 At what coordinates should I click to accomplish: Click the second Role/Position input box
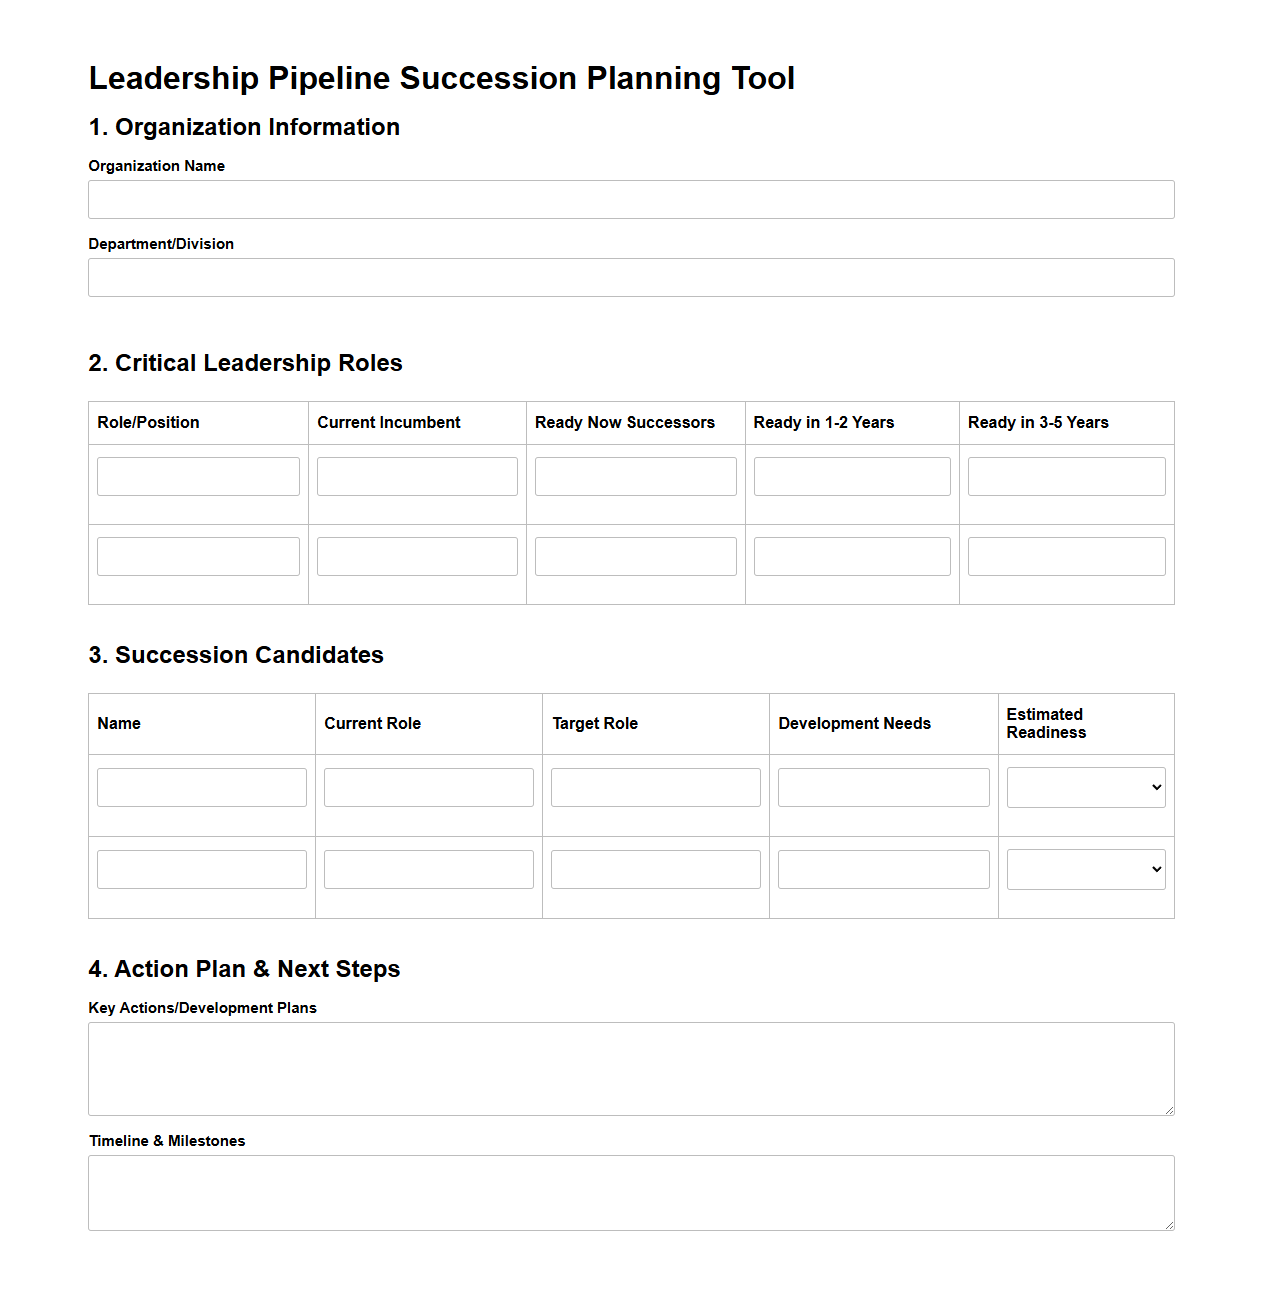point(198,555)
